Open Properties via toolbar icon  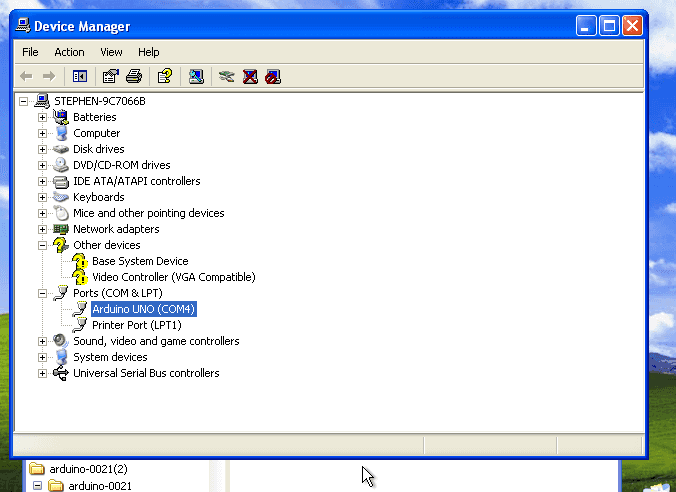point(111,77)
